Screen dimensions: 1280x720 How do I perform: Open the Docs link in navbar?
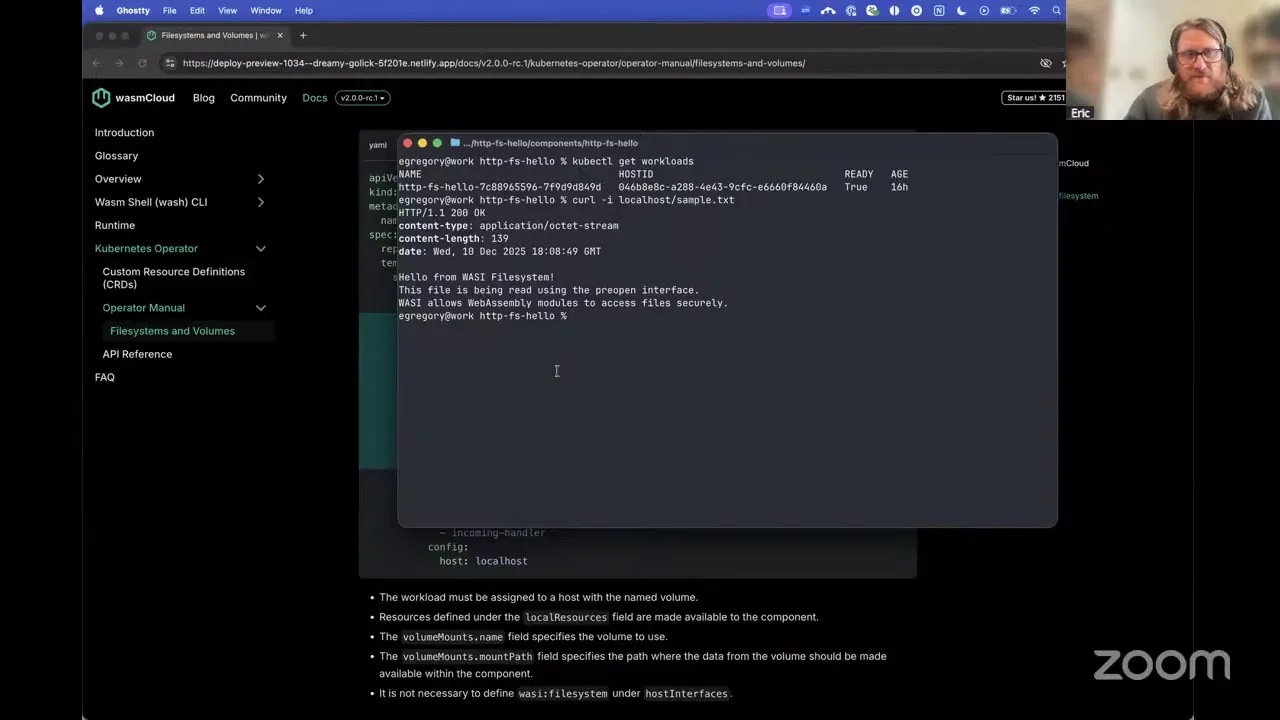click(x=315, y=98)
